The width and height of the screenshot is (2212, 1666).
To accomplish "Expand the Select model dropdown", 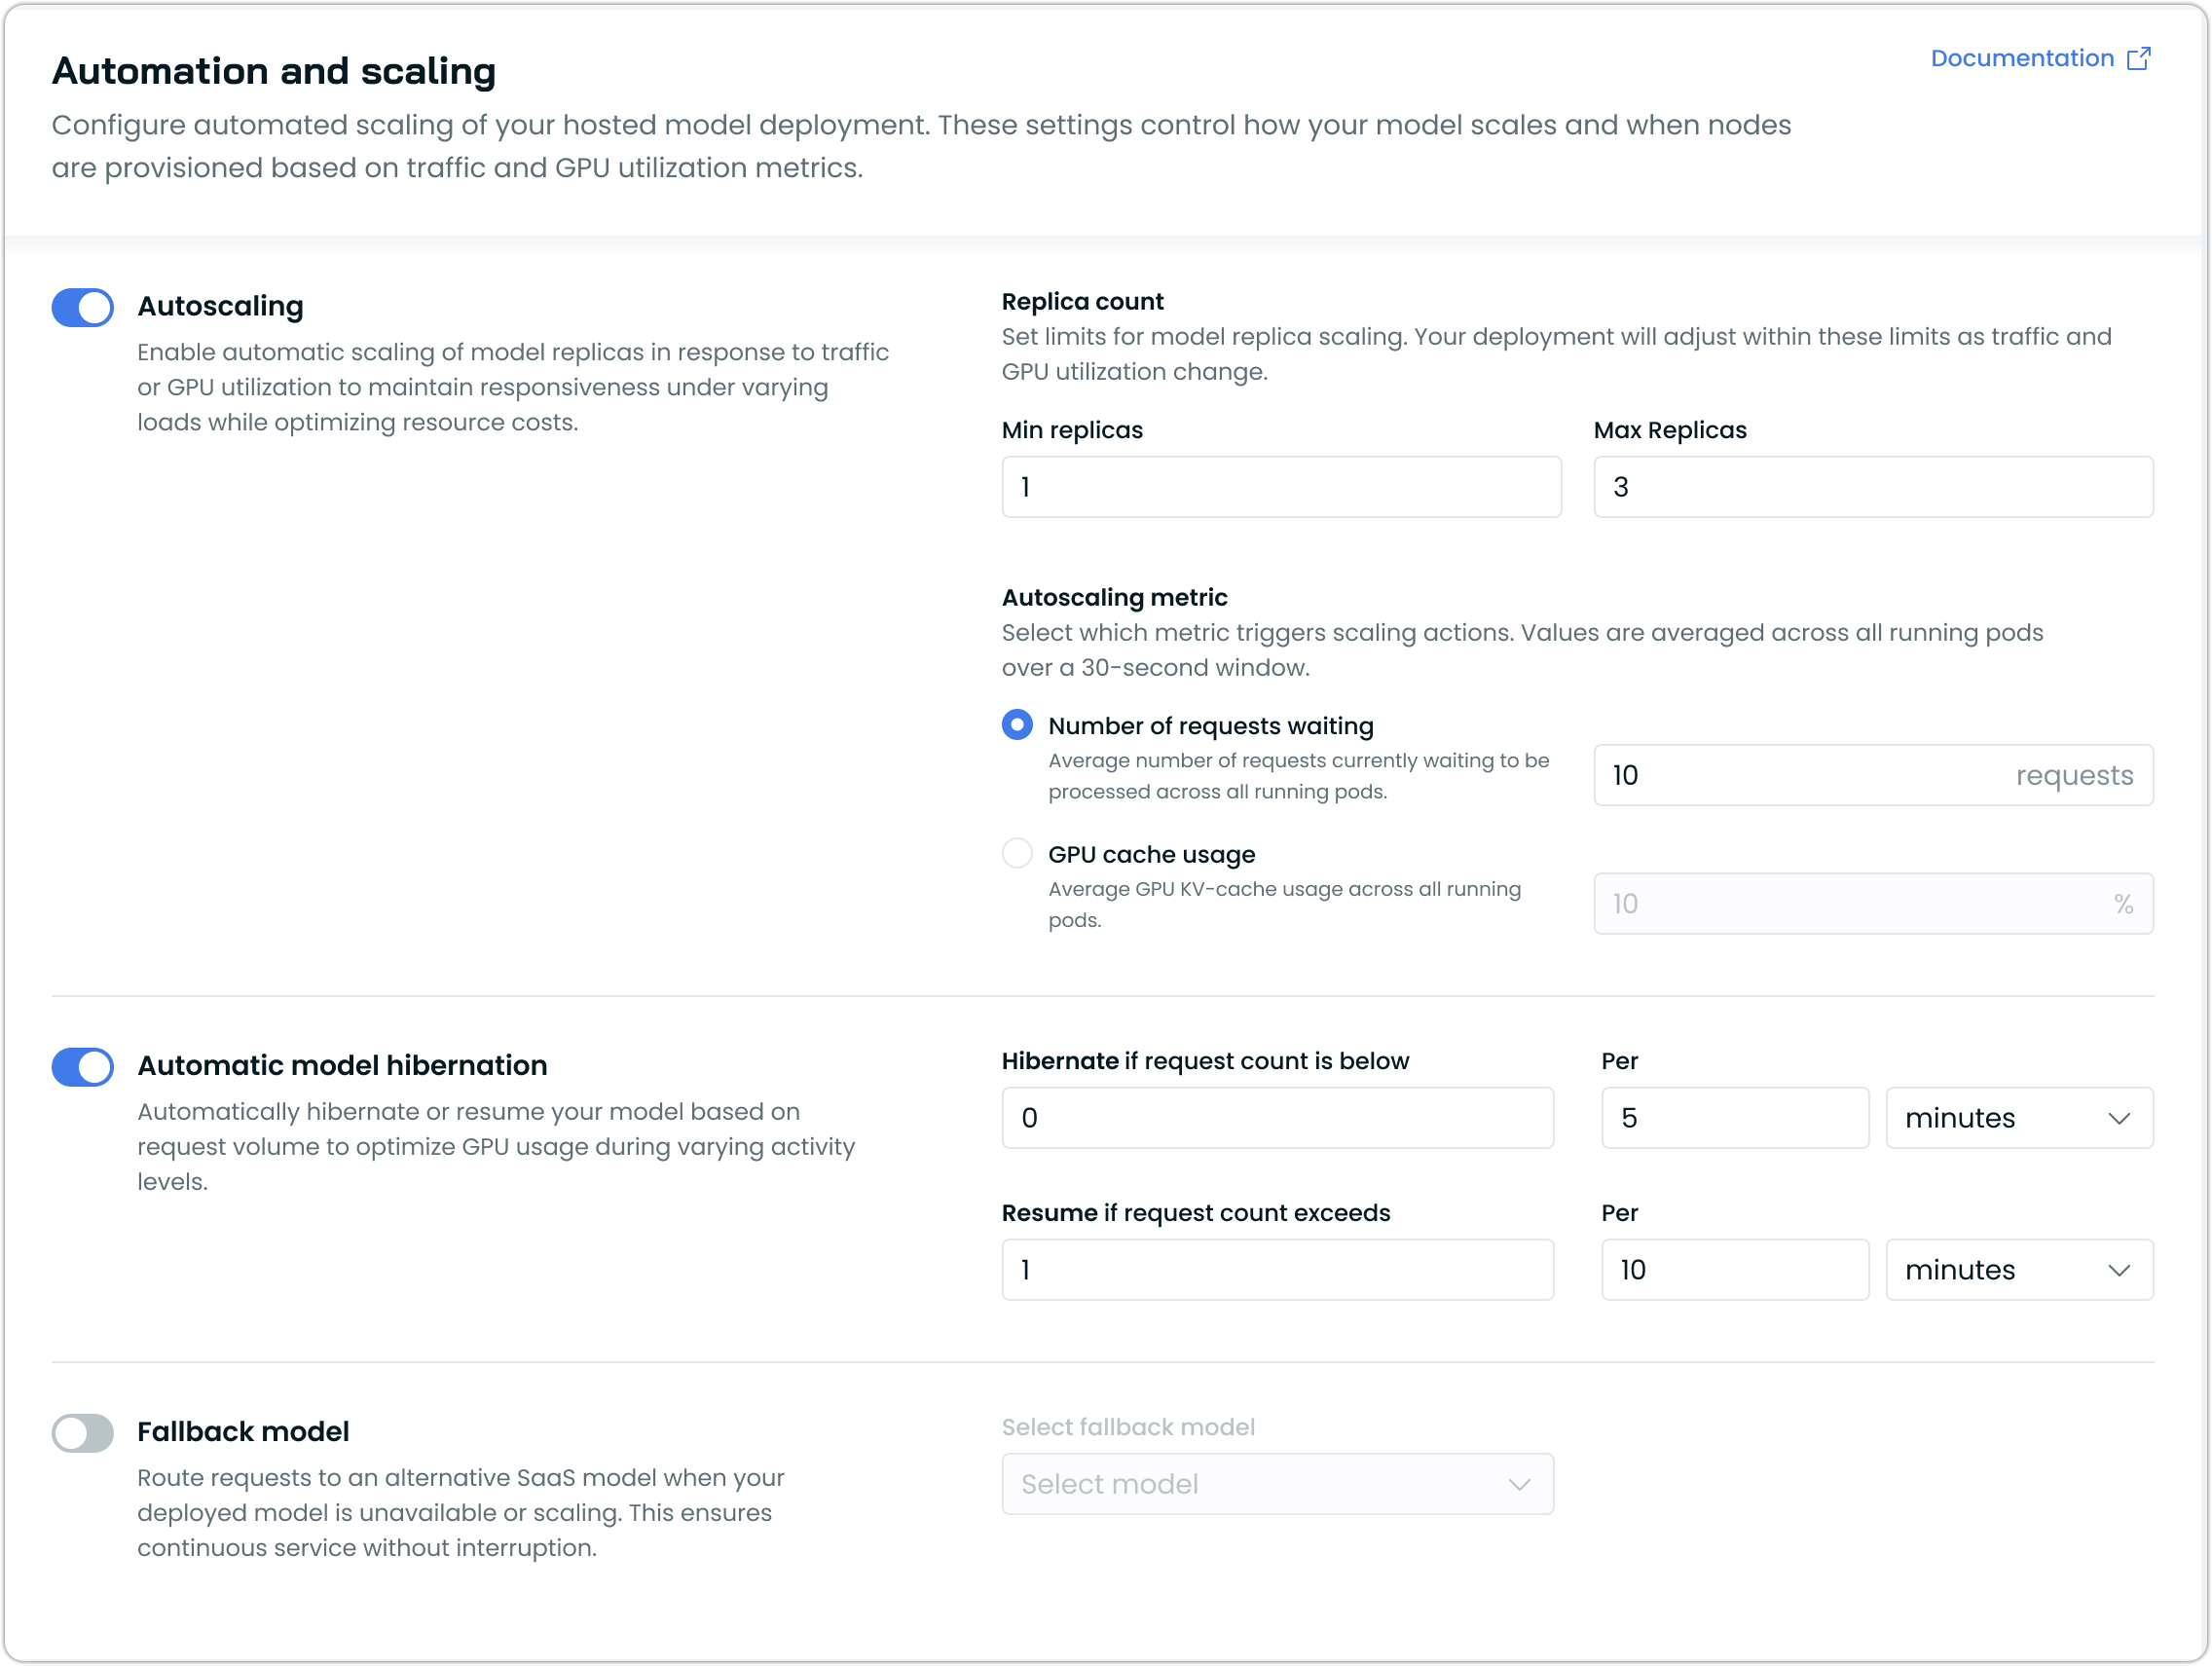I will 1277,1484.
